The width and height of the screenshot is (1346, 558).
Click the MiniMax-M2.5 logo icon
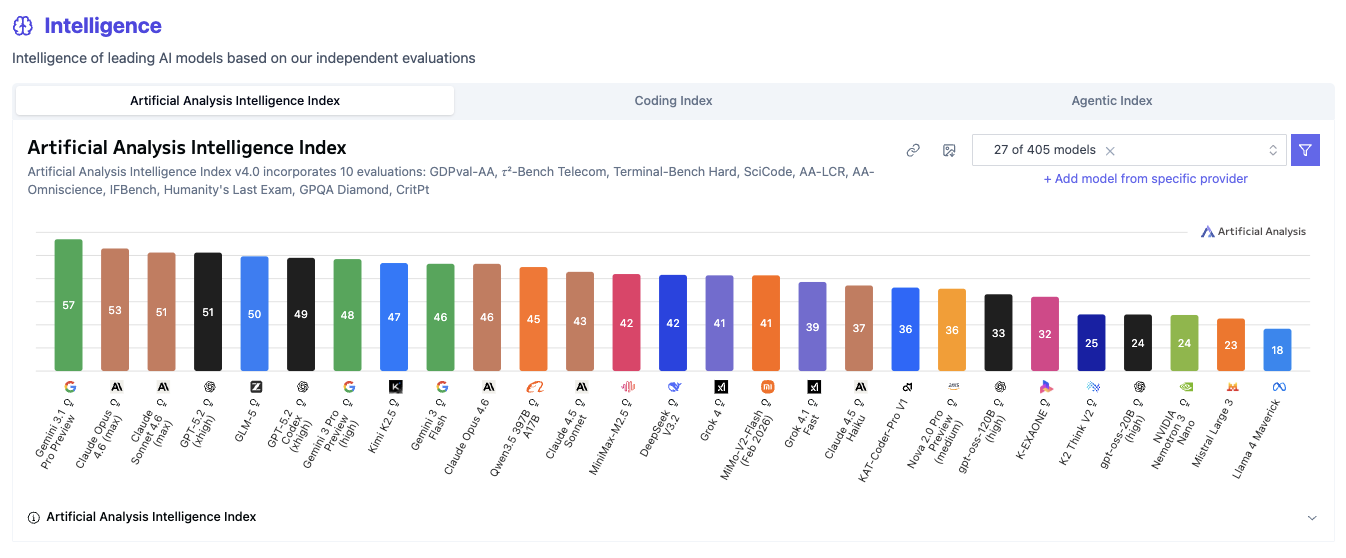[x=627, y=386]
